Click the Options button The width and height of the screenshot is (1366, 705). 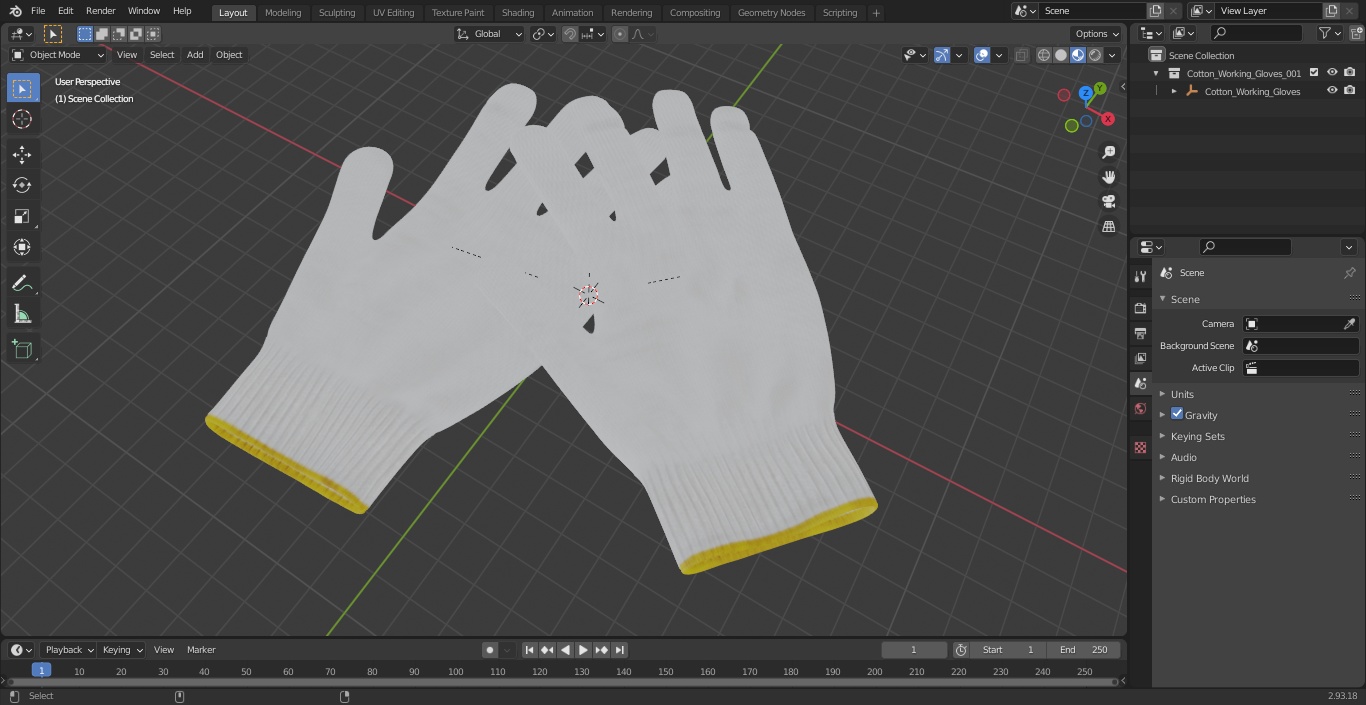coord(1098,34)
